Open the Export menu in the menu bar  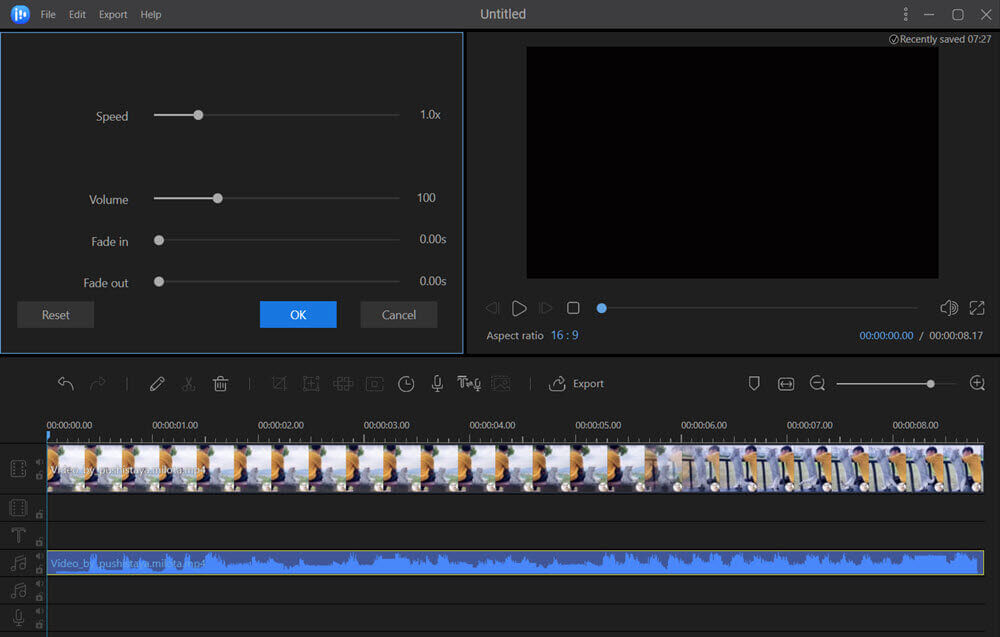click(x=113, y=15)
